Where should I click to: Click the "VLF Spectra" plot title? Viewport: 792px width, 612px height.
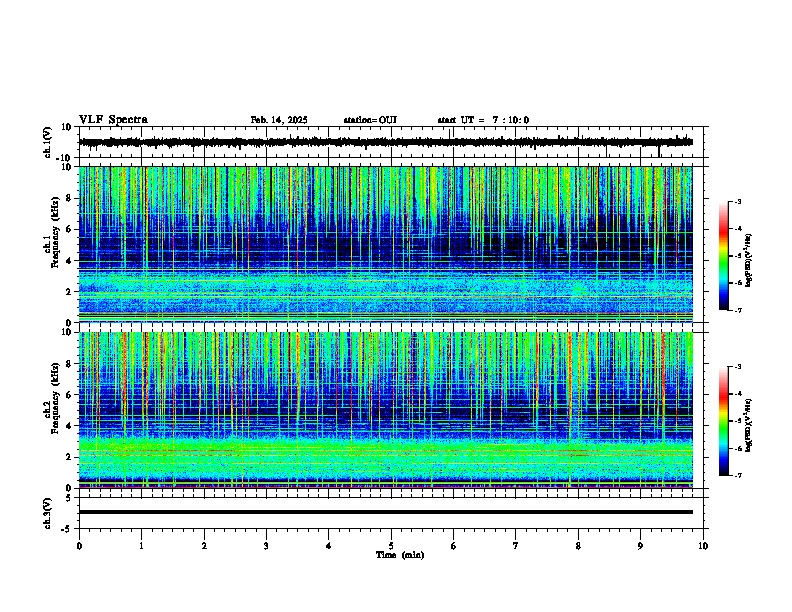(113, 120)
